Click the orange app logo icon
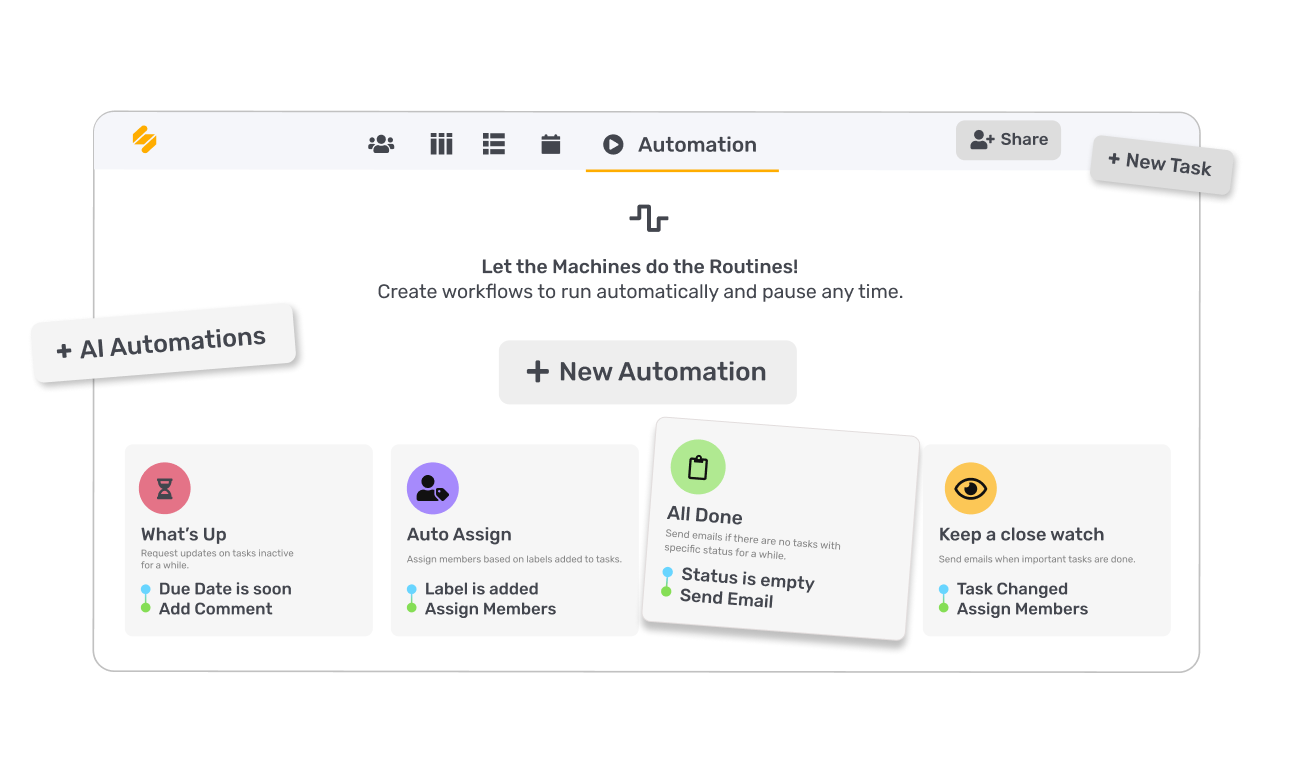The height and width of the screenshot is (772, 1292). 145,140
